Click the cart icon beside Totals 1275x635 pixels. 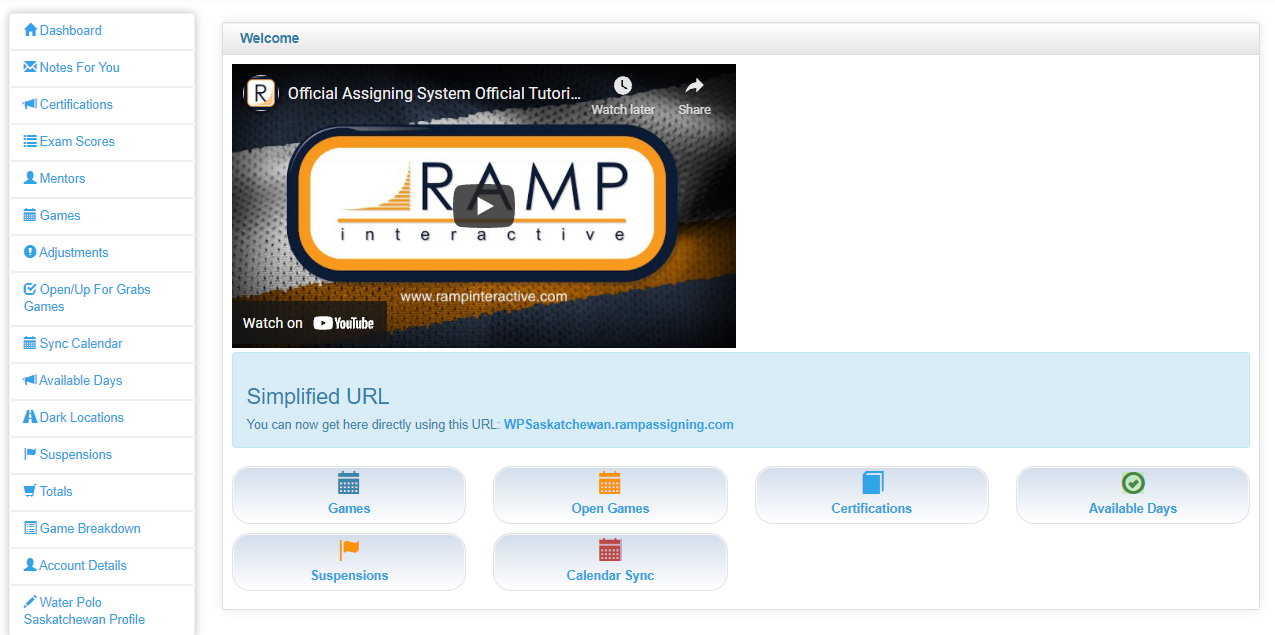pos(30,491)
